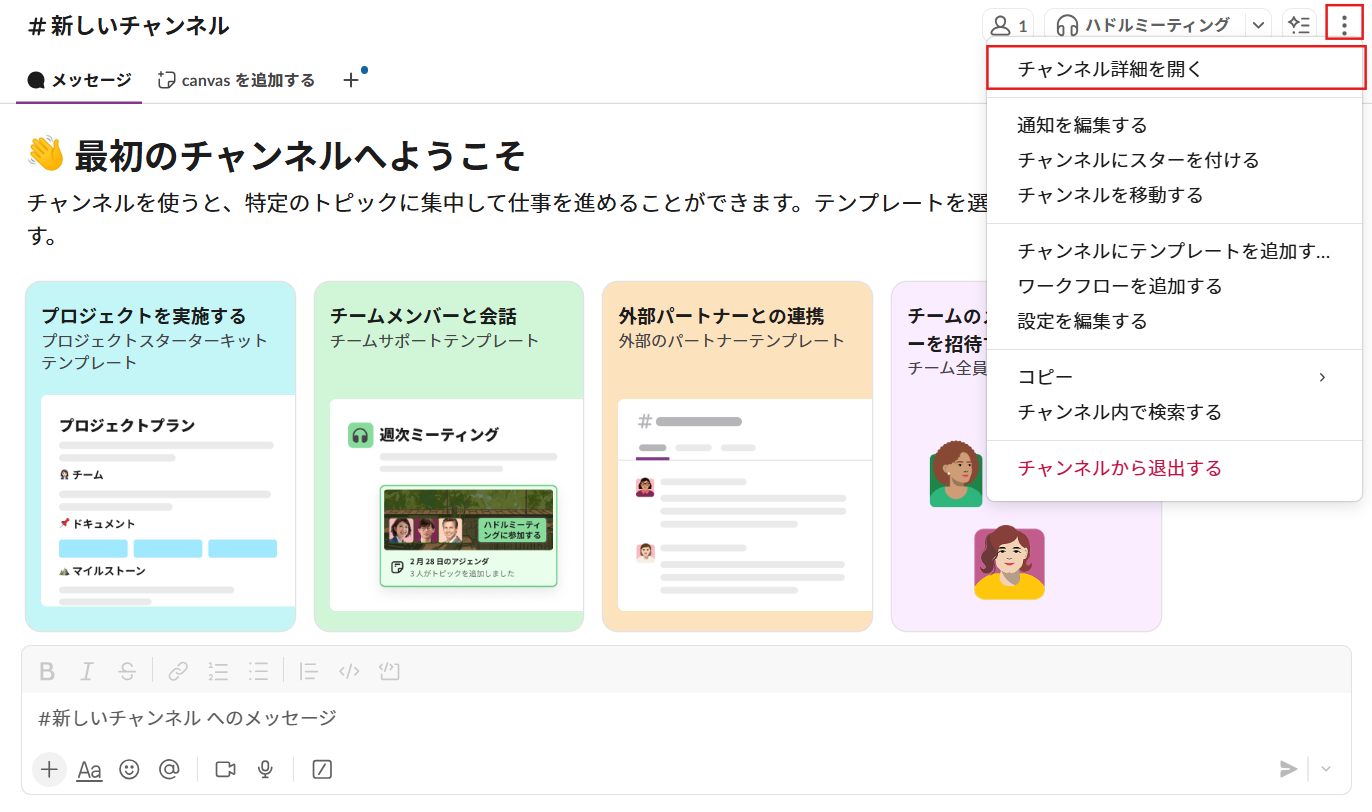Open the member count button
The width and height of the screenshot is (1372, 812).
(1008, 25)
